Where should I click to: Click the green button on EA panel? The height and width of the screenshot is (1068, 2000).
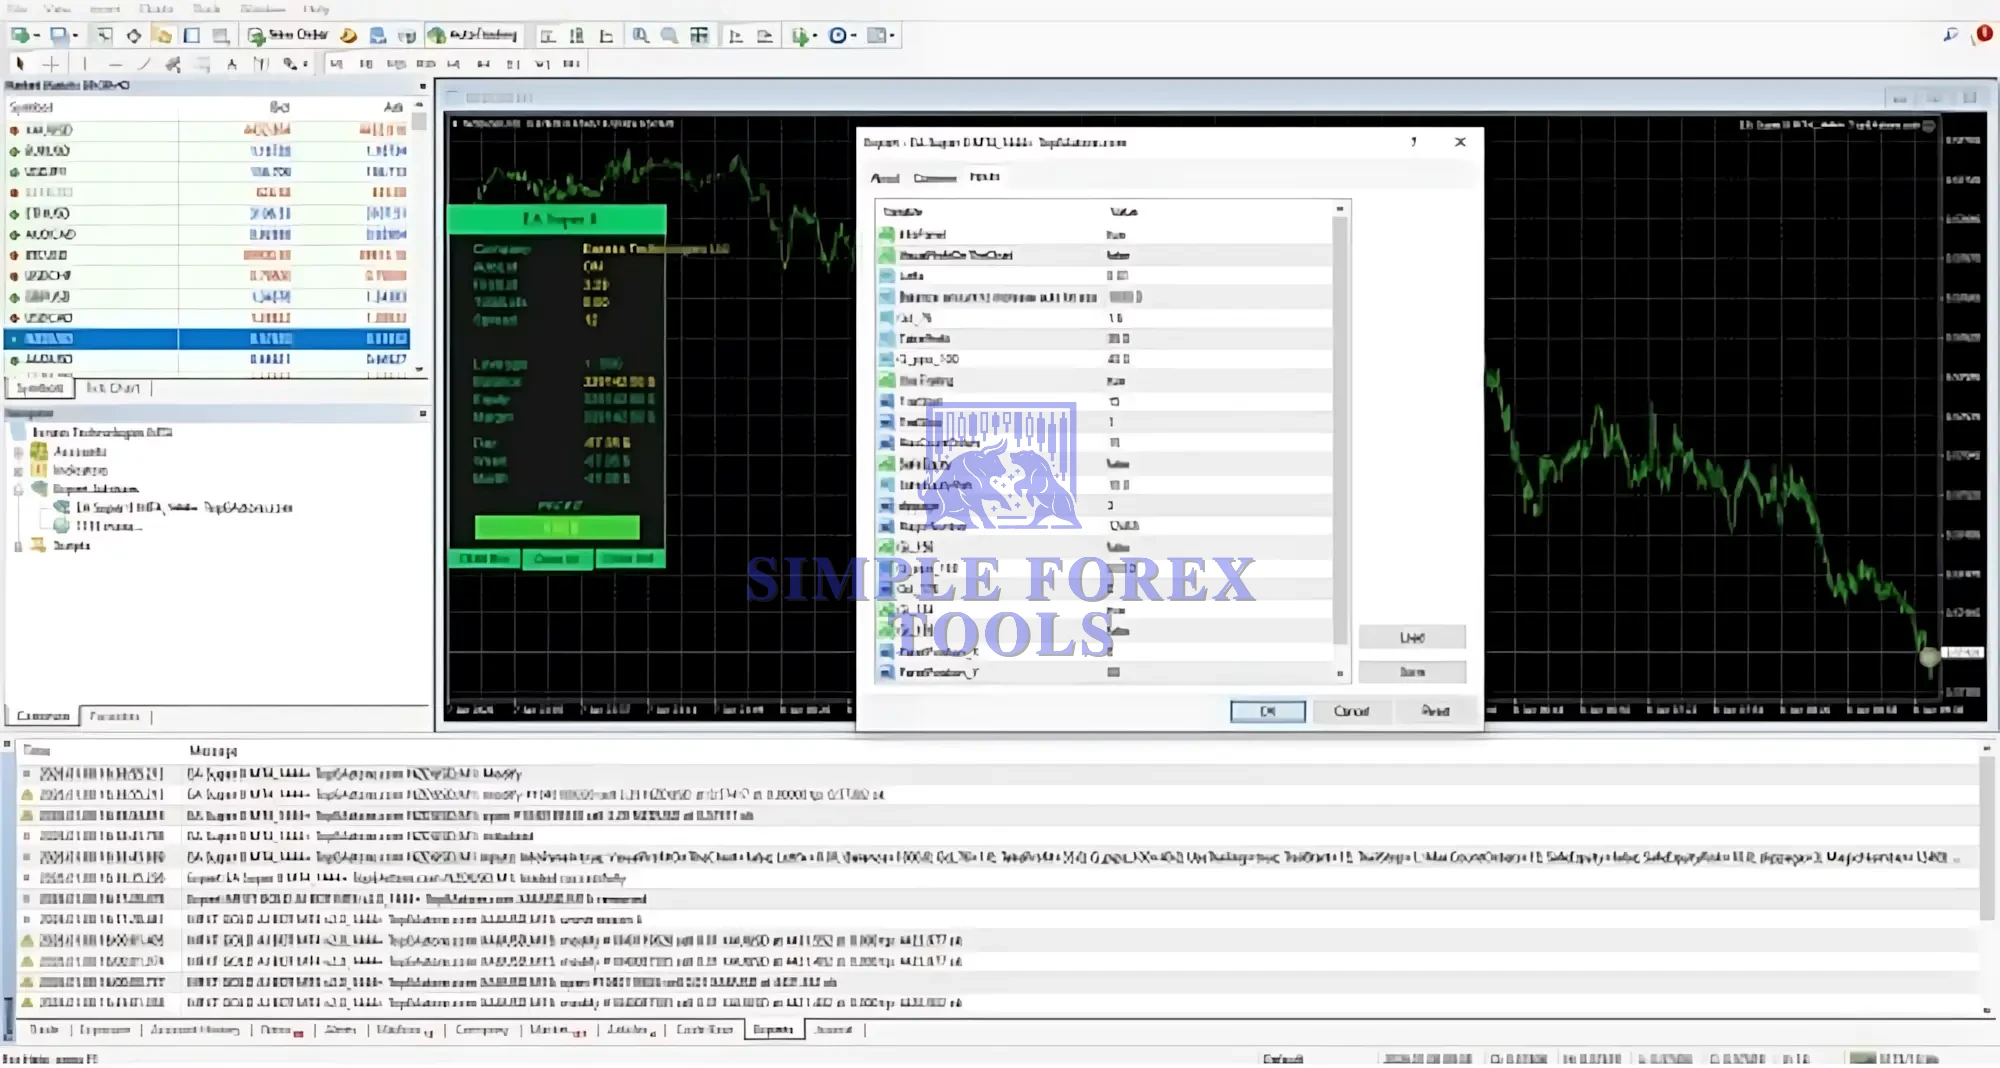pos(557,527)
